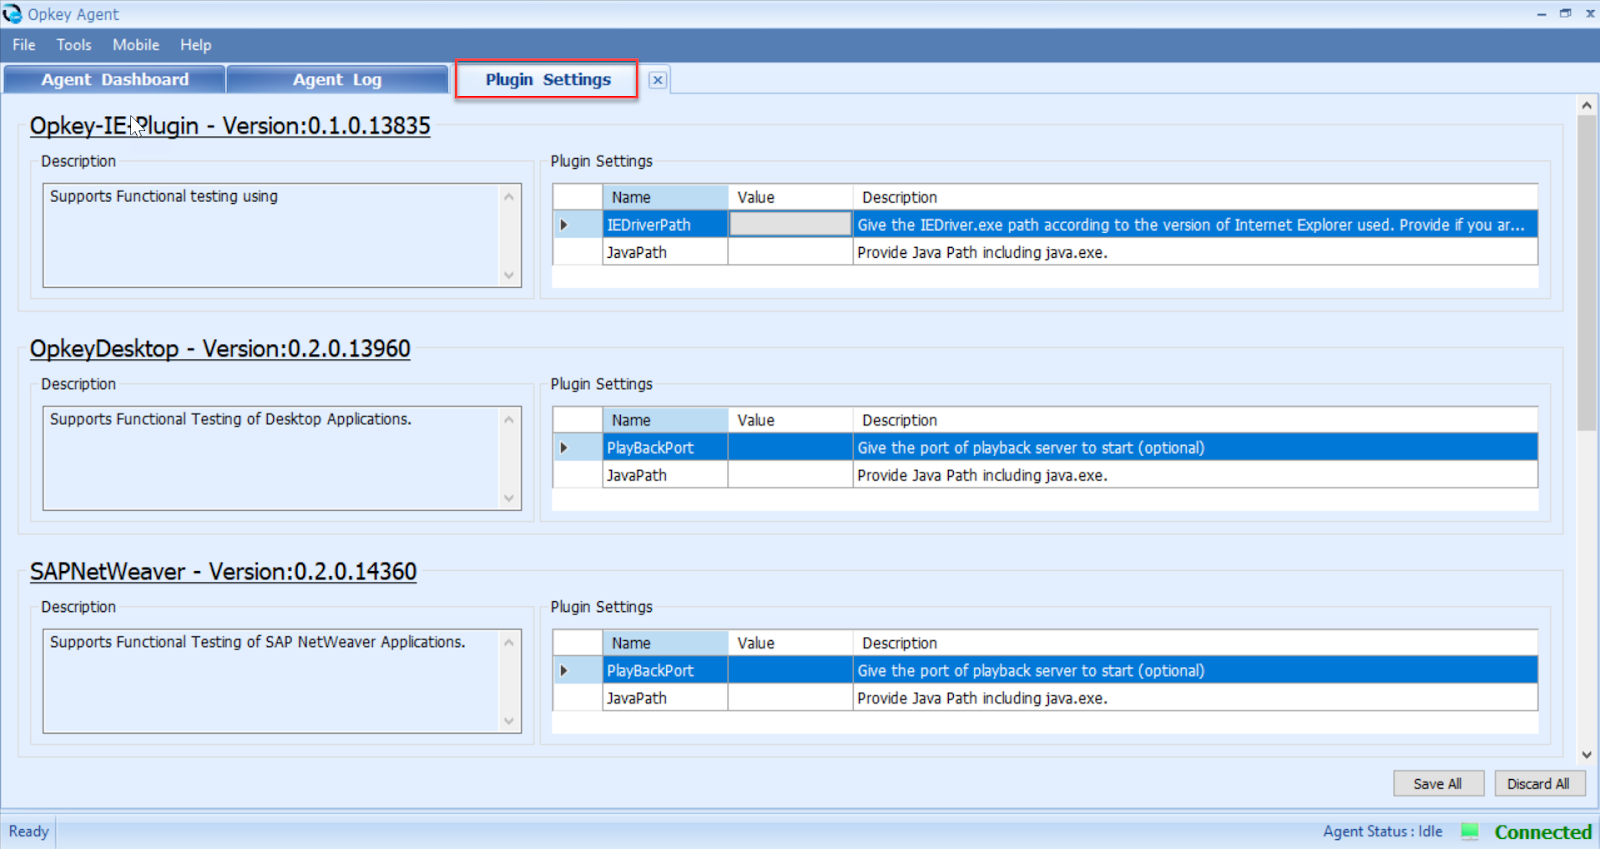Click Value column header in Opkey-IE table
The width and height of the screenshot is (1600, 849).
click(790, 198)
